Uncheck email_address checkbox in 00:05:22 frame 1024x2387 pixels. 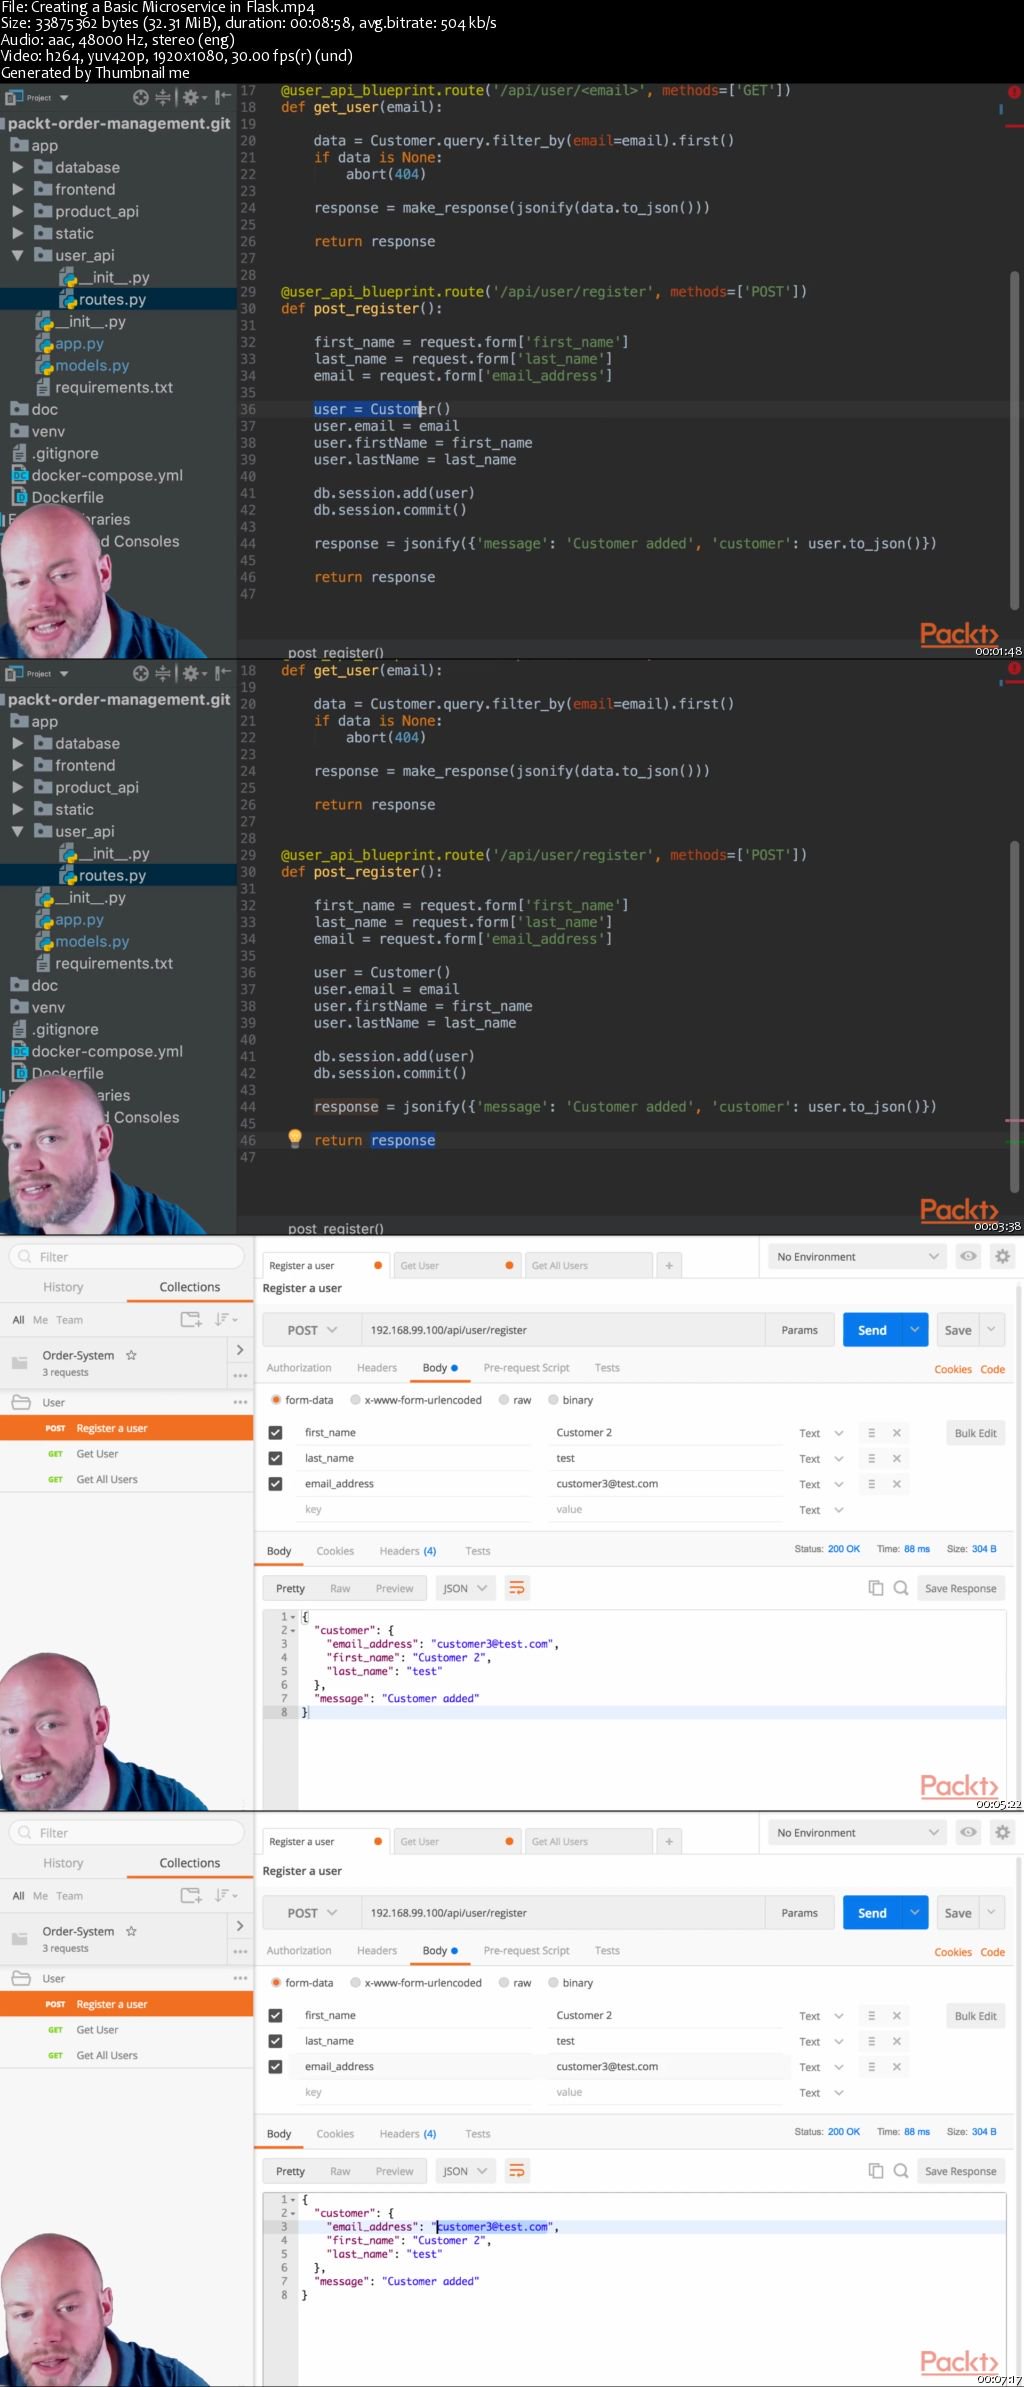[275, 1484]
